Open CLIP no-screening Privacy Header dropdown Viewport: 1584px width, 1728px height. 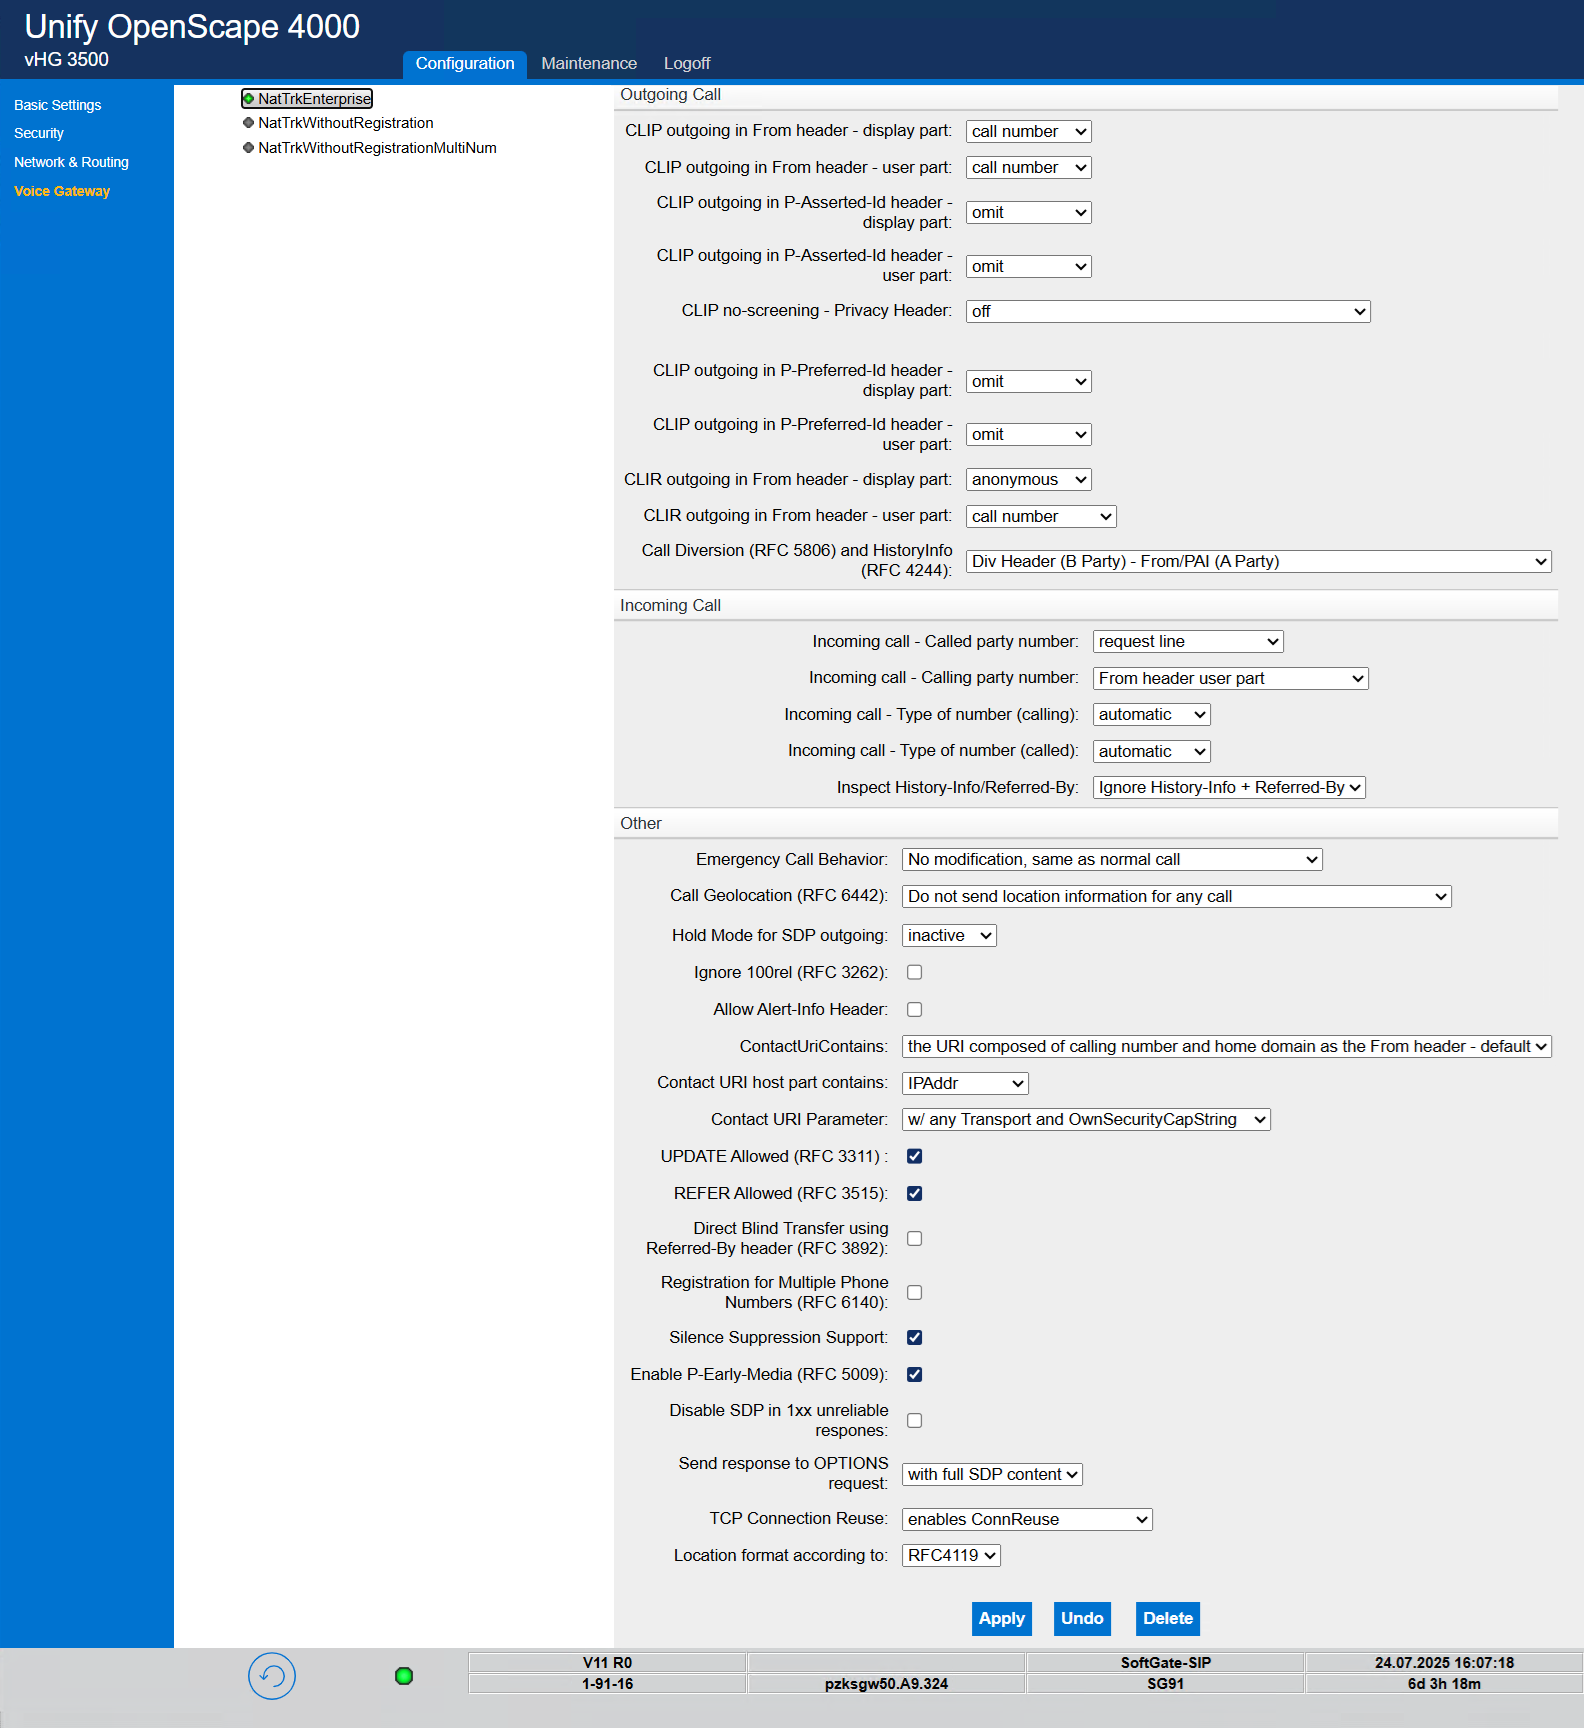click(x=1168, y=311)
